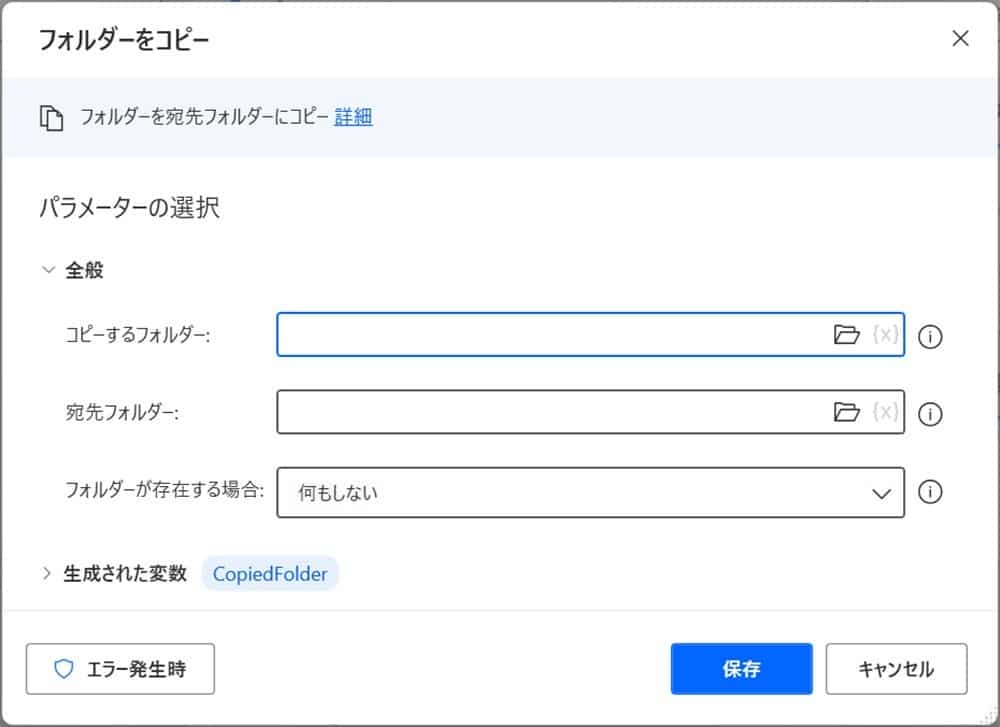Screen dimensions: 1000x727
Task: Click the CopiedFolder variable chip
Action: click(x=270, y=573)
